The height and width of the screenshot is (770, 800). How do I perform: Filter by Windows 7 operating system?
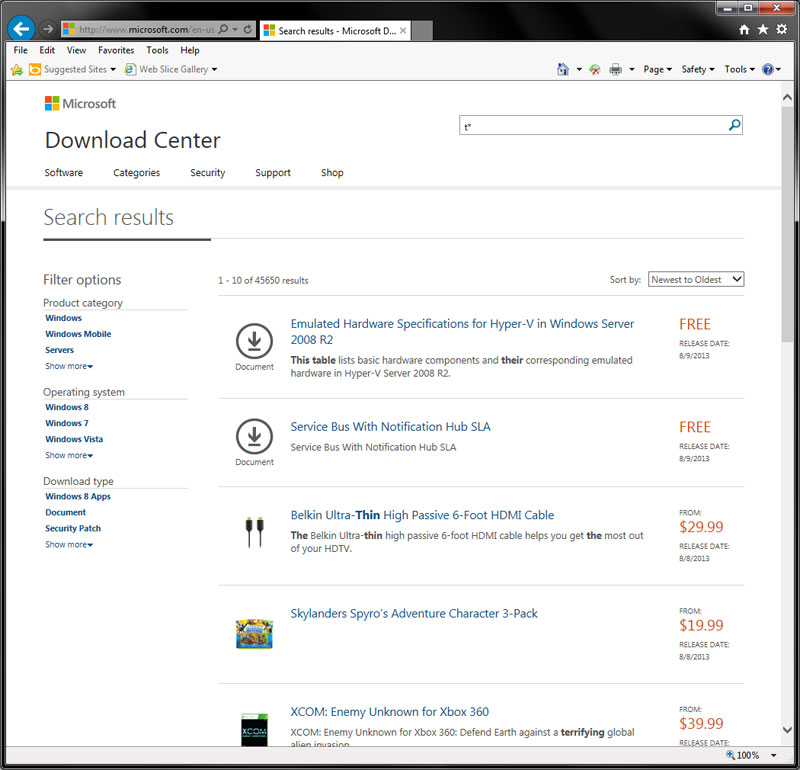click(x=67, y=423)
